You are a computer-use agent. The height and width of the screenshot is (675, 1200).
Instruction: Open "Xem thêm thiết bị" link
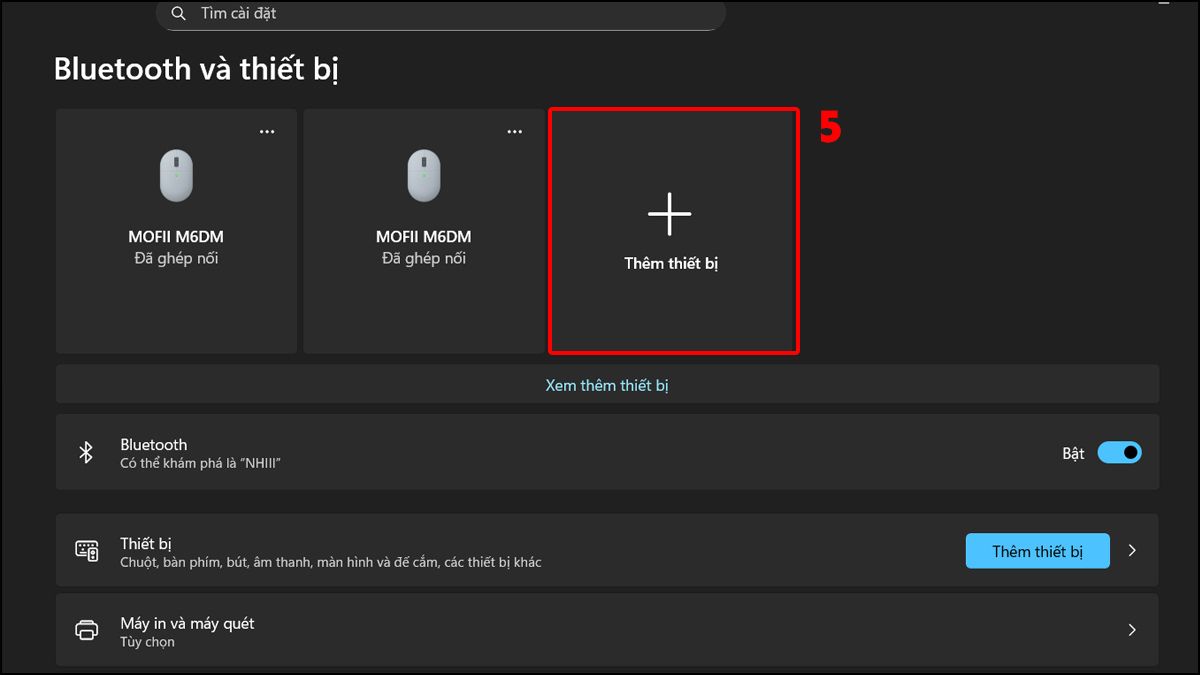coord(607,385)
